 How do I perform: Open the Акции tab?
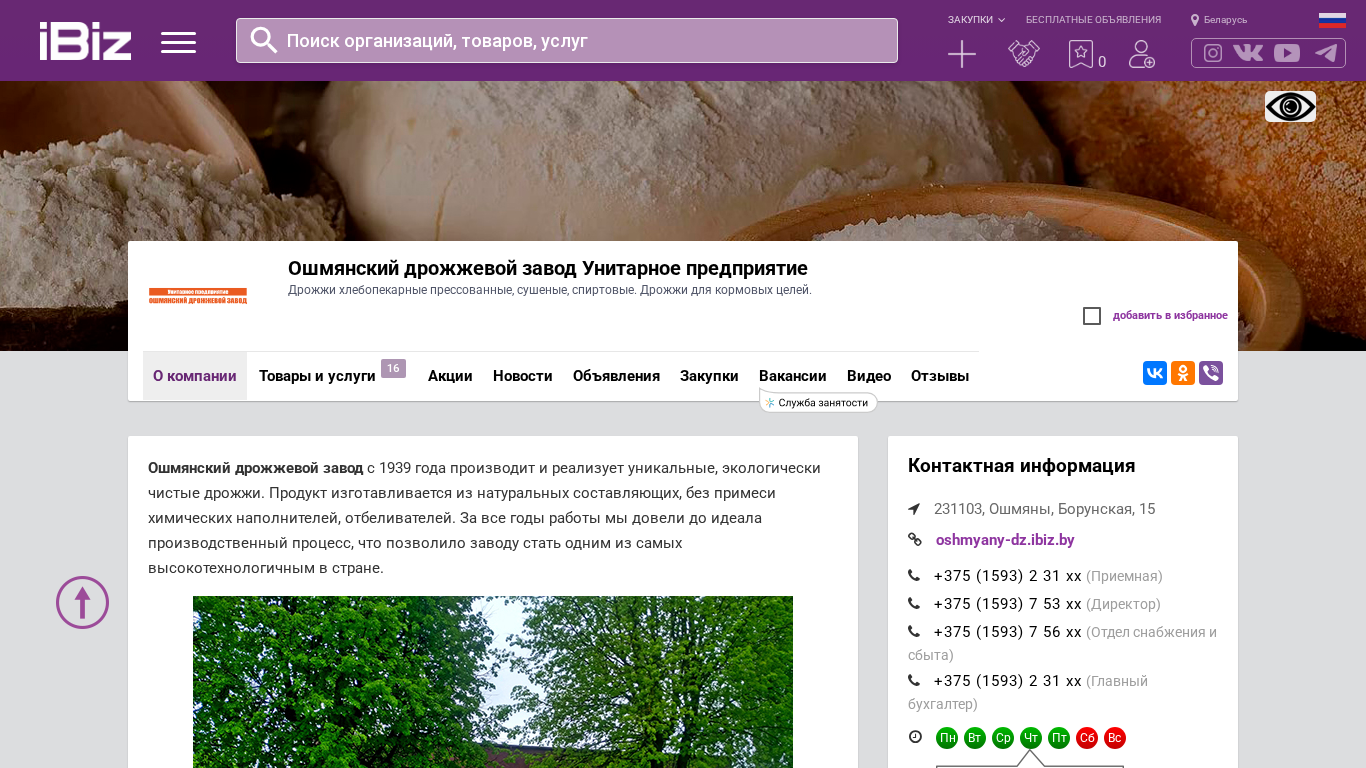[x=450, y=376]
